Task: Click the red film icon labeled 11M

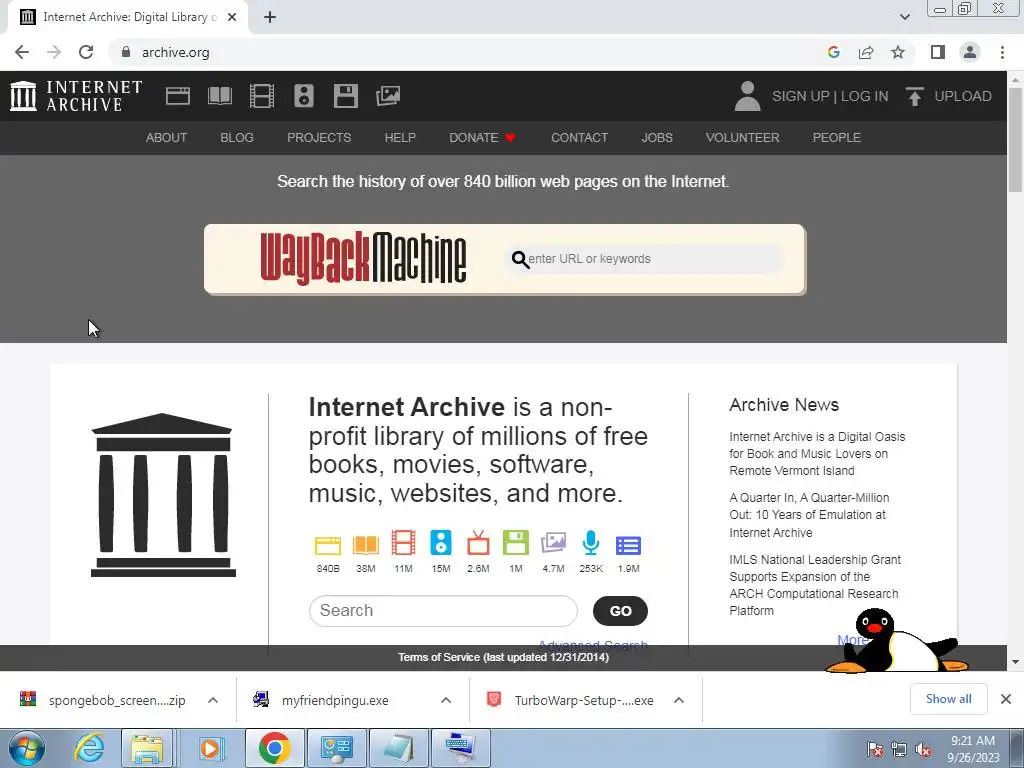Action: point(404,543)
